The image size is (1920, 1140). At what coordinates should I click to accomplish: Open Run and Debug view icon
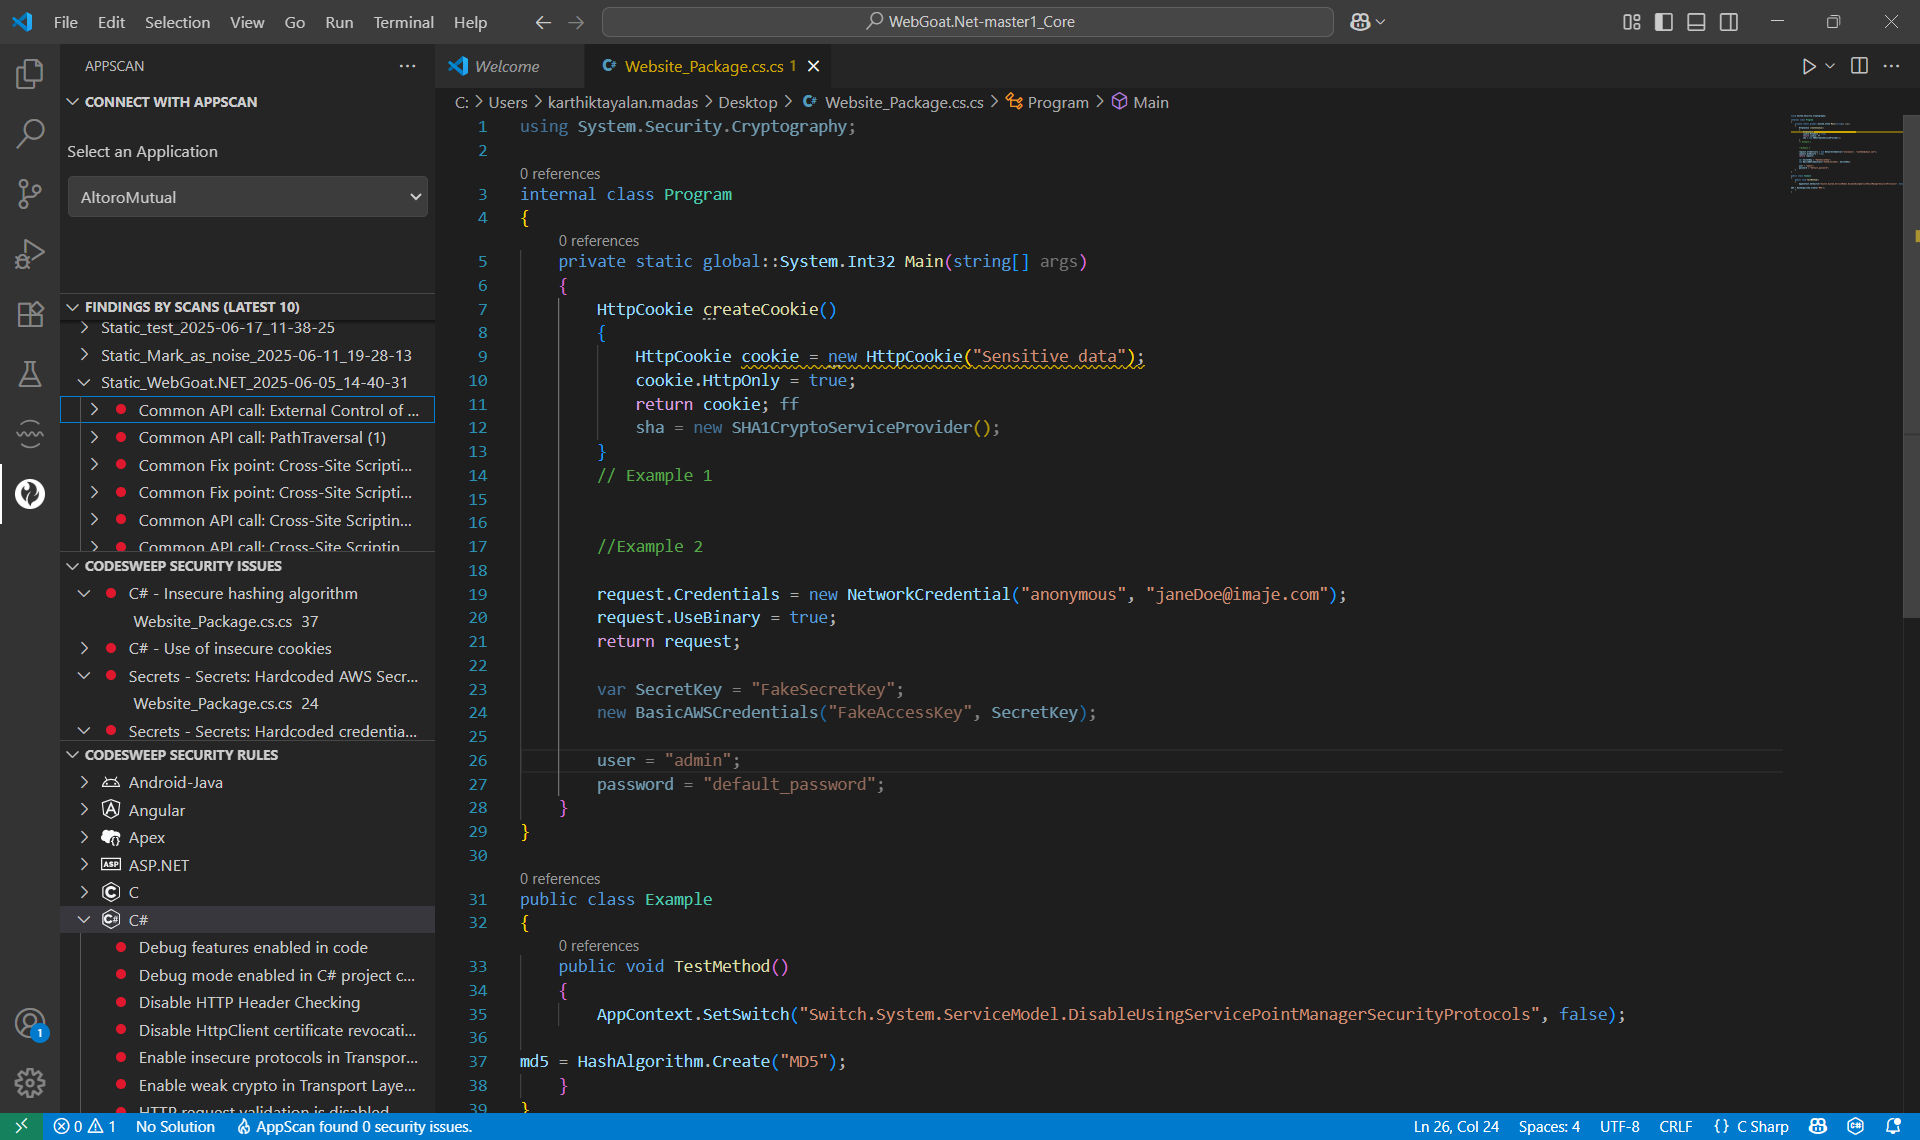[30, 253]
